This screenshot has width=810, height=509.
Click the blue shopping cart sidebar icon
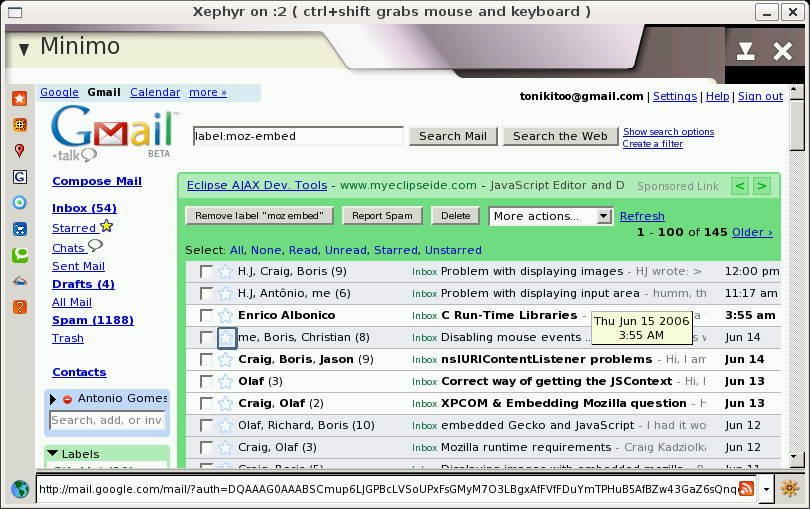coord(20,229)
